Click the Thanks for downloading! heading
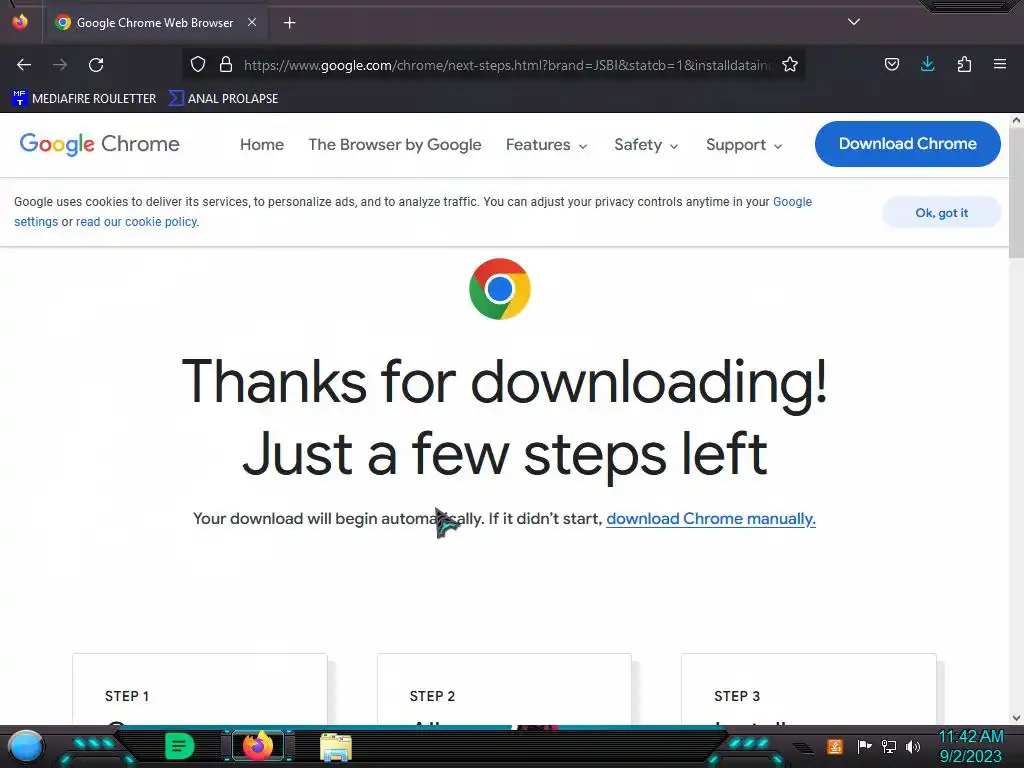Image resolution: width=1024 pixels, height=768 pixels. tap(504, 383)
